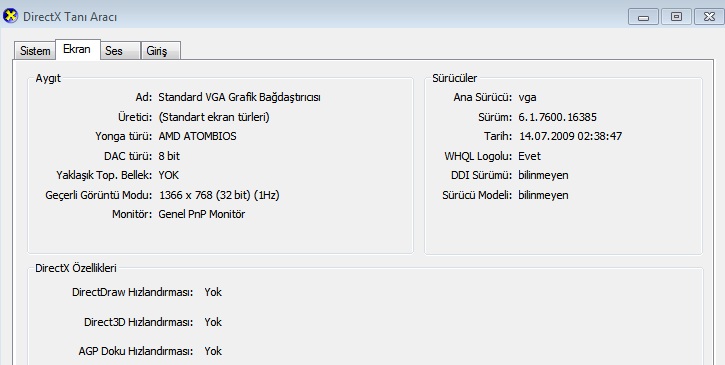The height and width of the screenshot is (365, 725).
Task: Click the 'Yaklaşık Top. Bellek:' label
Action: pyautogui.click(x=104, y=175)
